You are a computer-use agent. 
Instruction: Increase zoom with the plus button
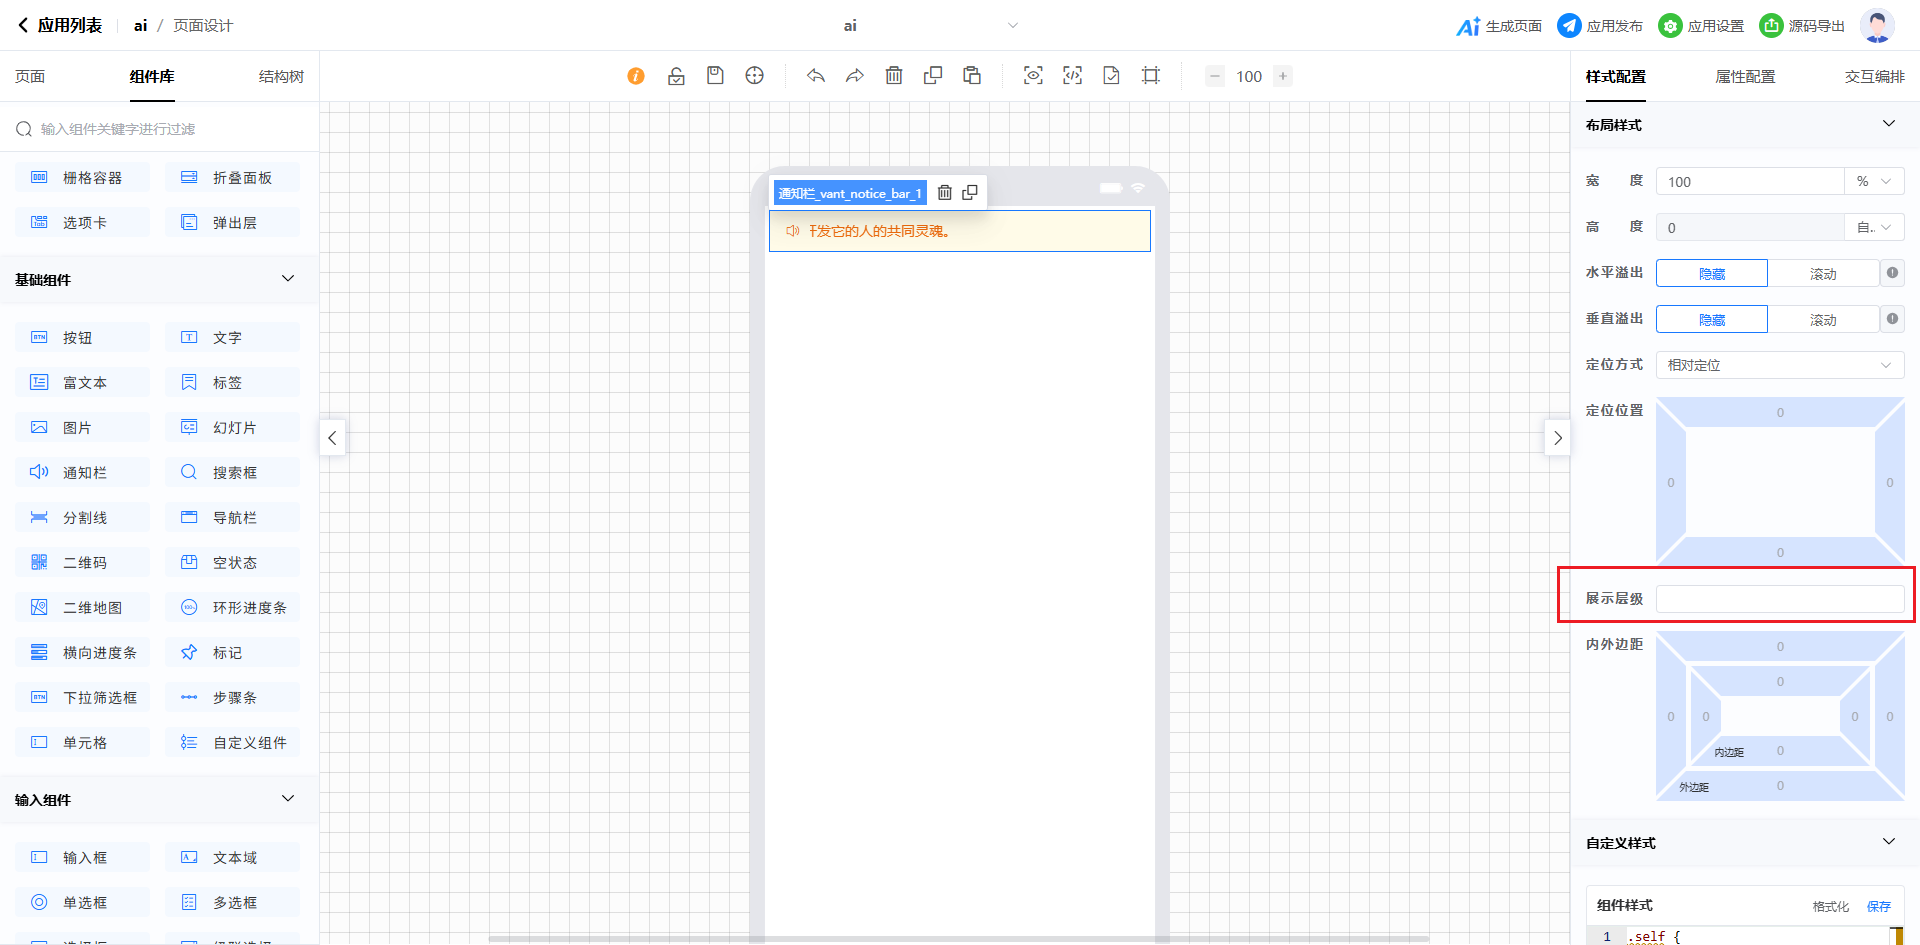1283,76
